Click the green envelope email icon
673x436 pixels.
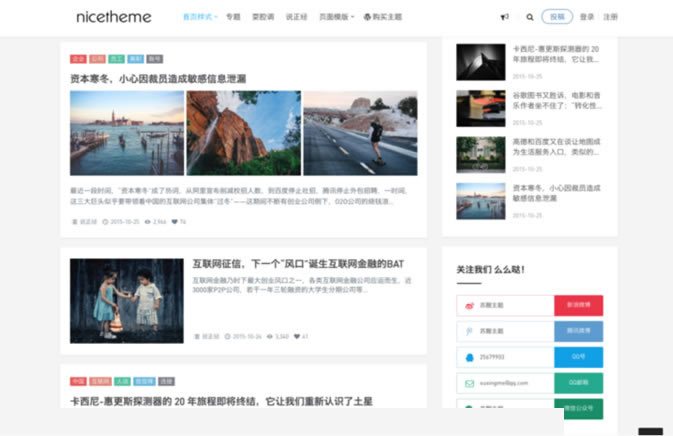click(x=470, y=383)
